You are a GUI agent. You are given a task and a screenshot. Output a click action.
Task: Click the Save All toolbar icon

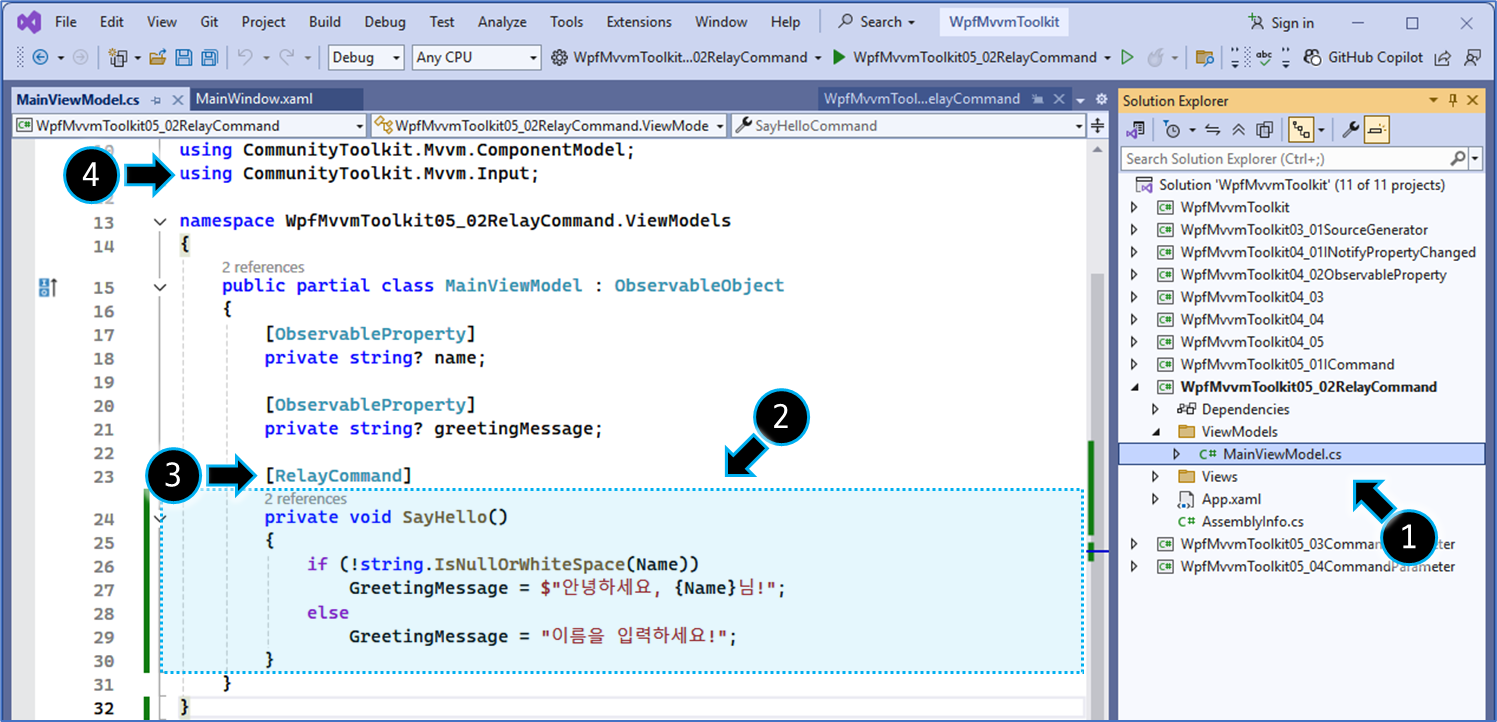[209, 58]
